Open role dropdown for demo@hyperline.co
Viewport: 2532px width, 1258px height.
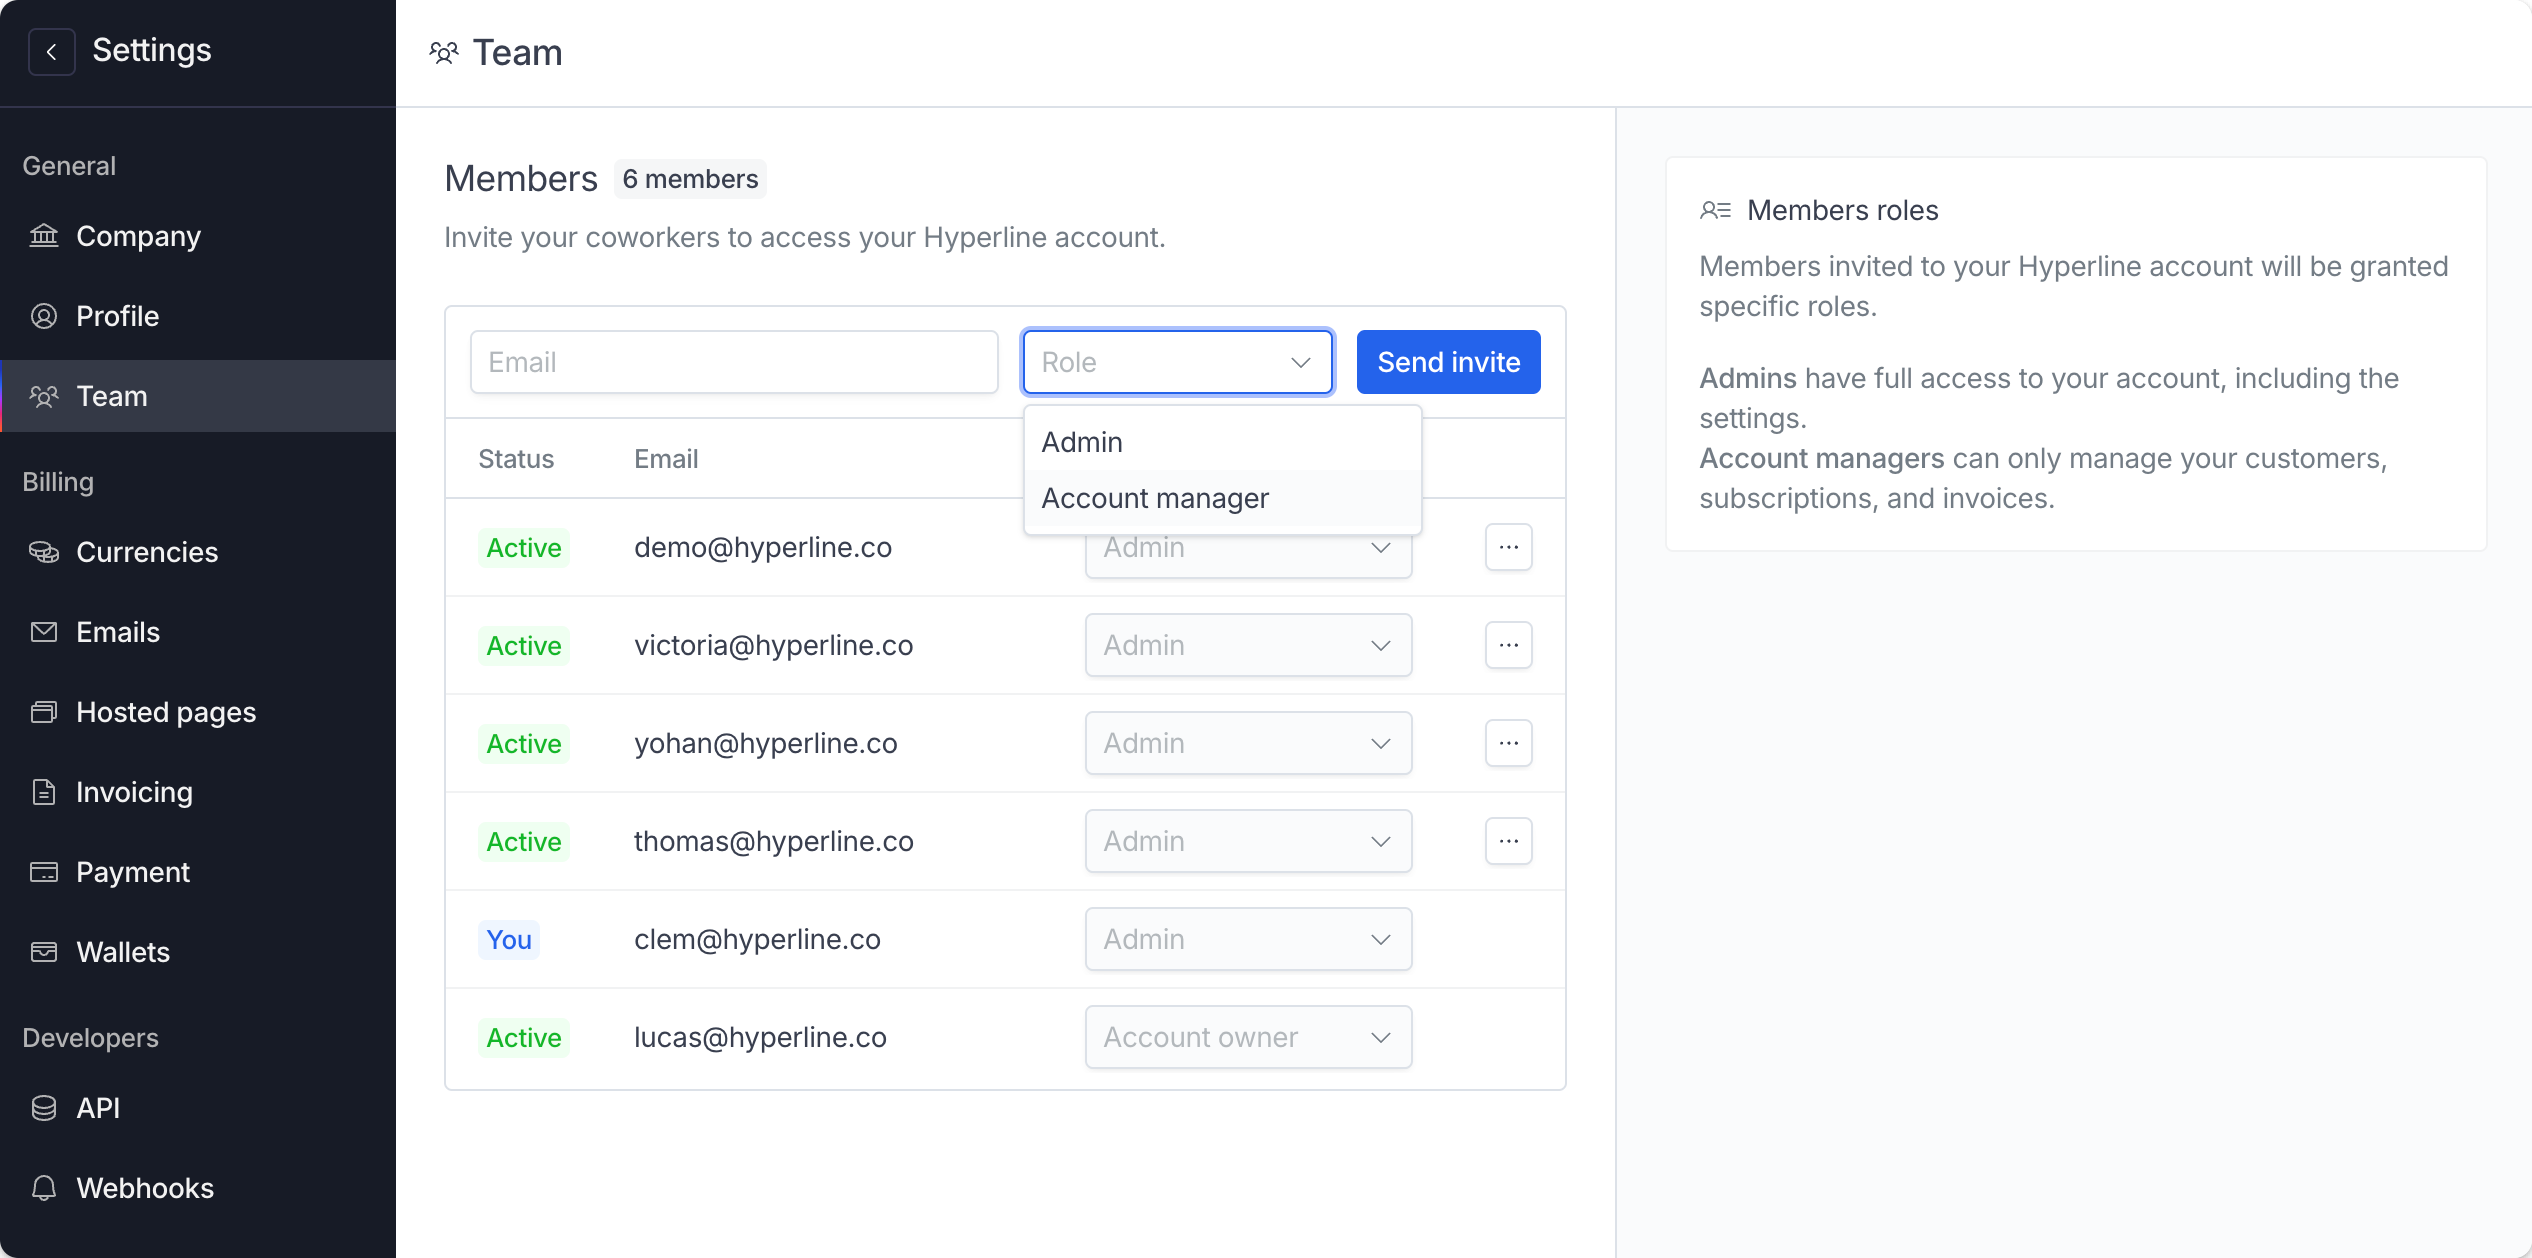coord(1248,556)
